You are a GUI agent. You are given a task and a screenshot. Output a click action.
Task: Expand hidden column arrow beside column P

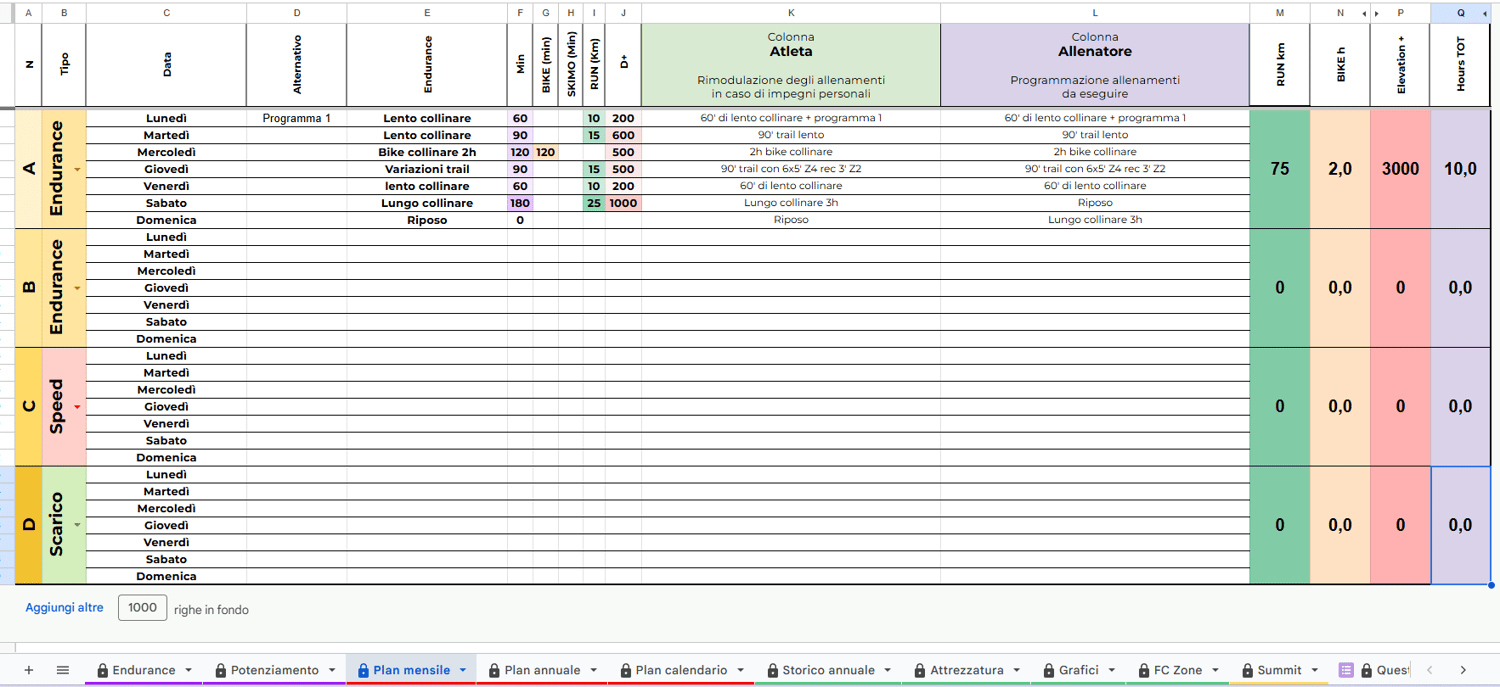(x=1377, y=13)
